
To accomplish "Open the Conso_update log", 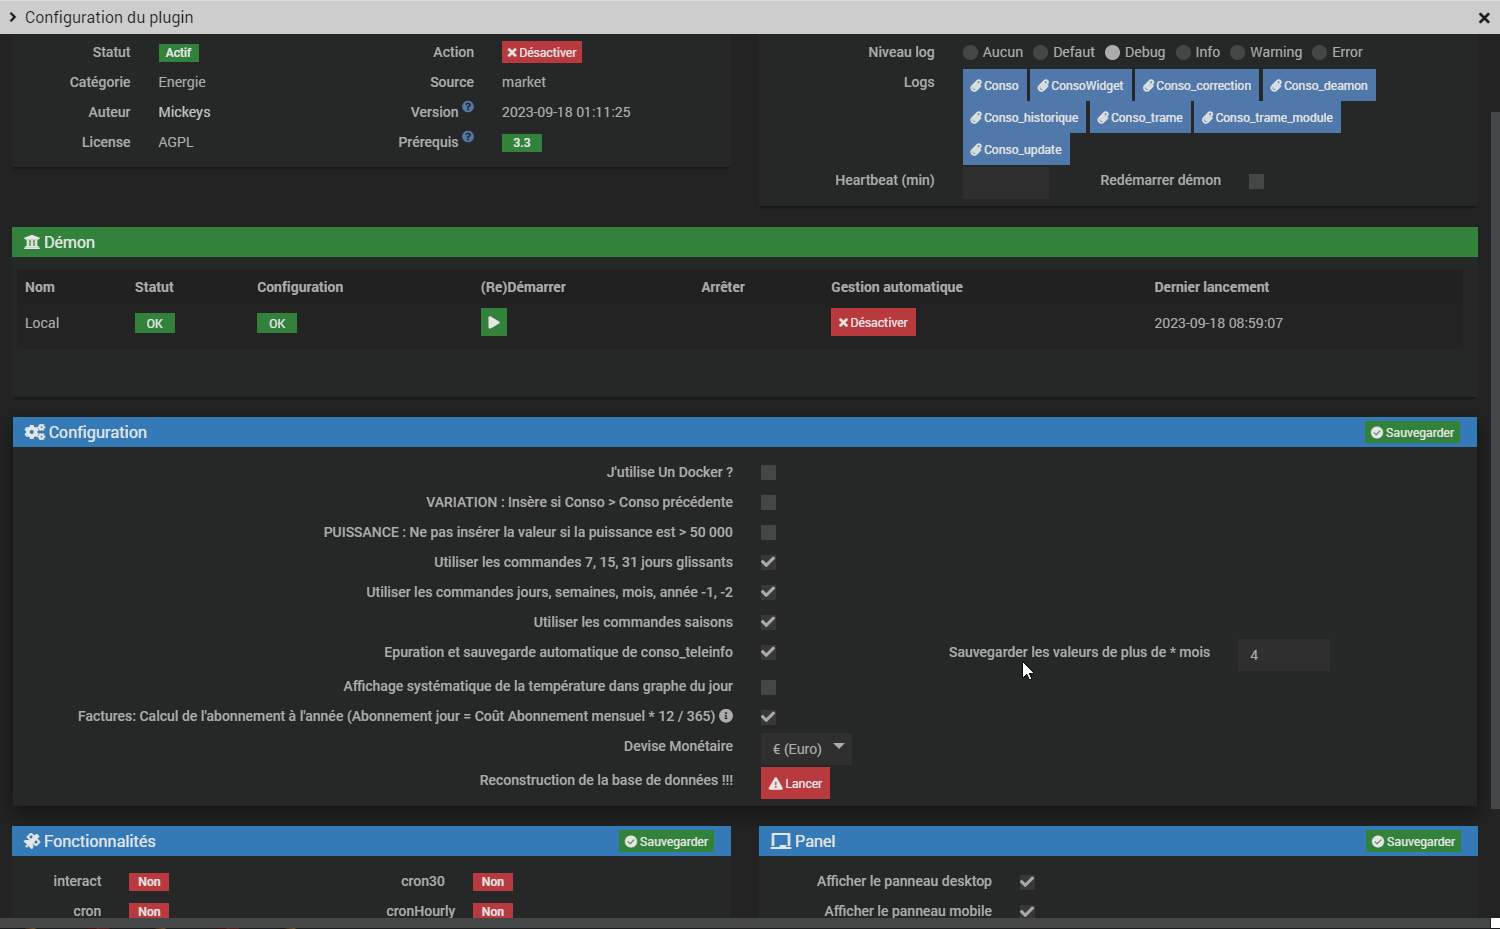I will (1016, 150).
